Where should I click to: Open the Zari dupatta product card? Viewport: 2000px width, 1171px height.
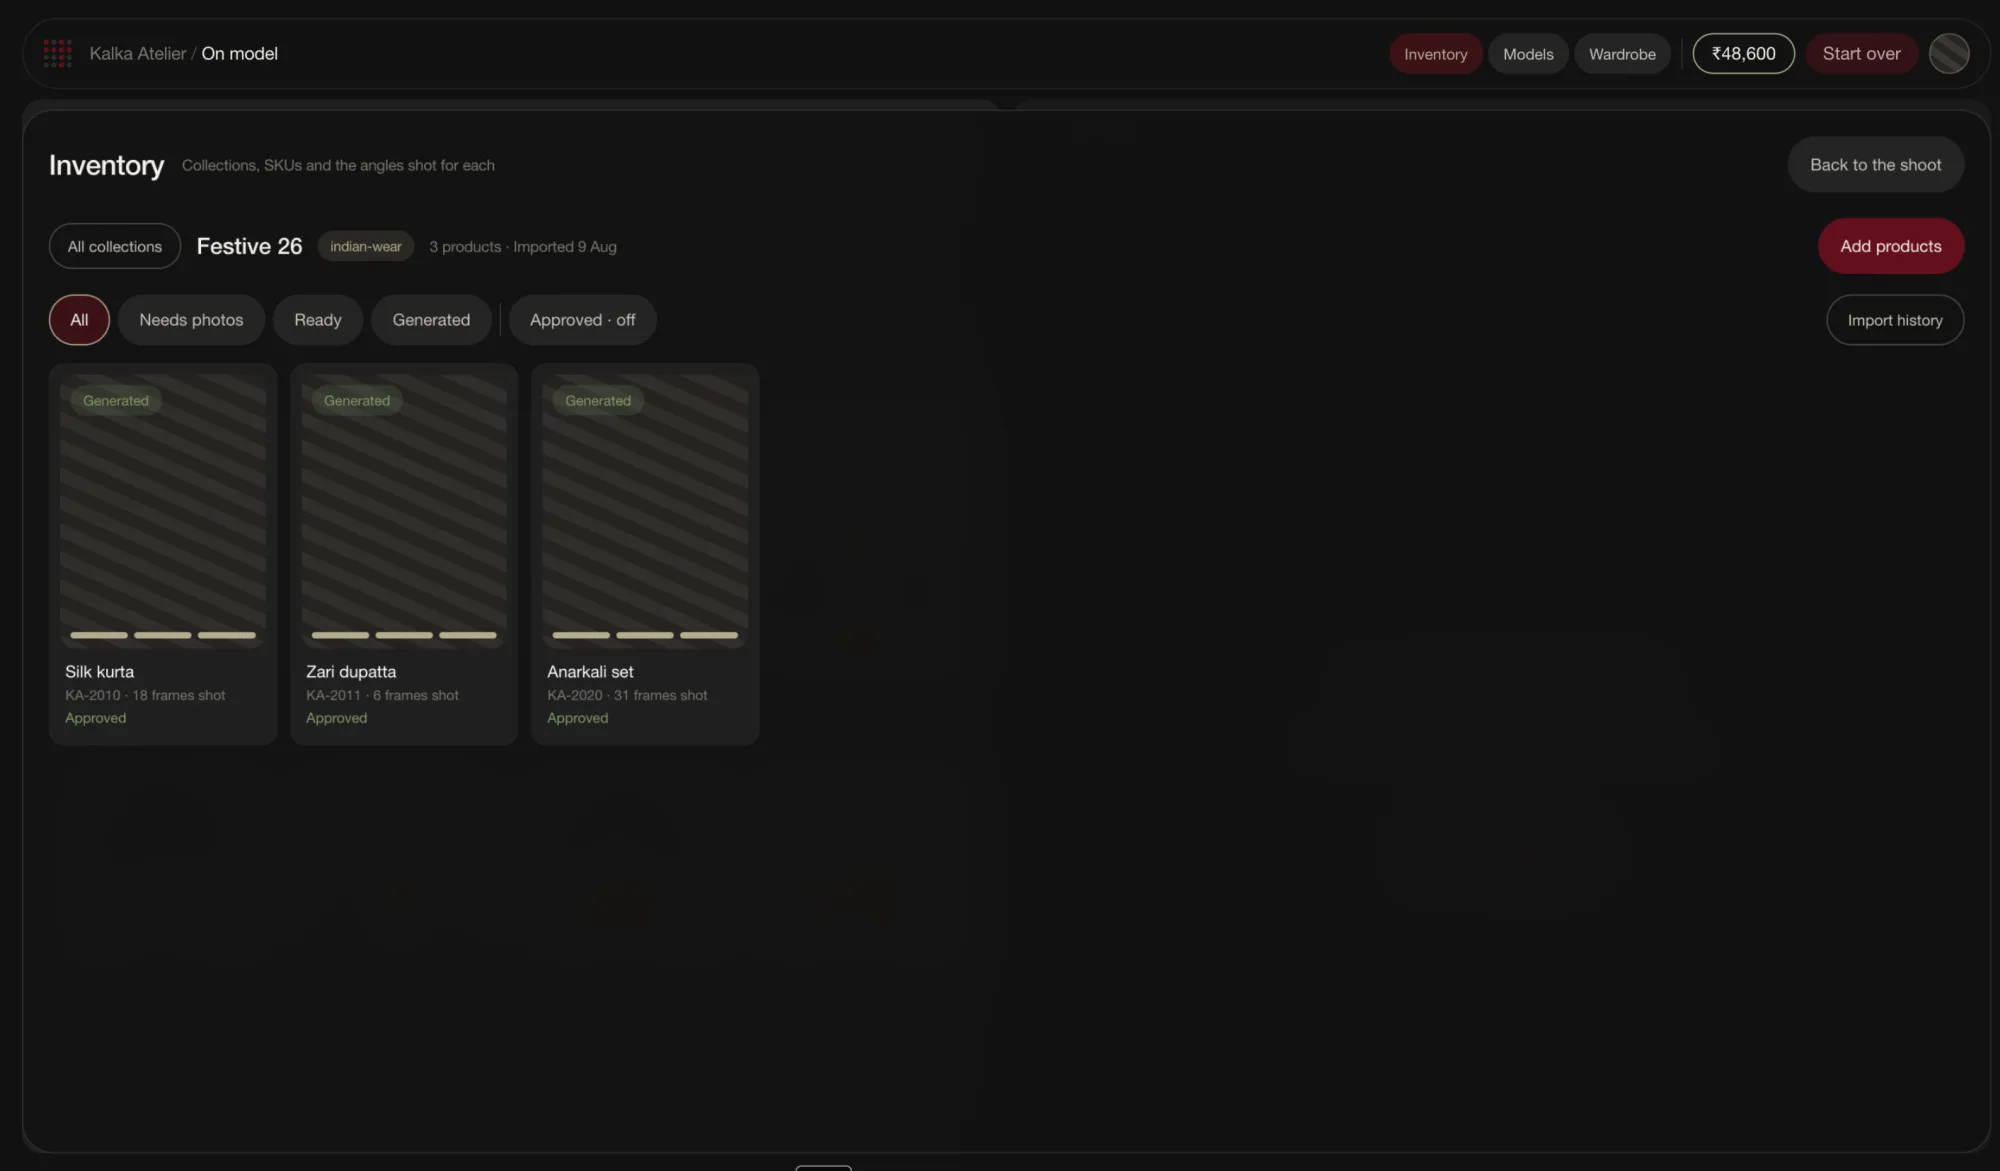(404, 554)
